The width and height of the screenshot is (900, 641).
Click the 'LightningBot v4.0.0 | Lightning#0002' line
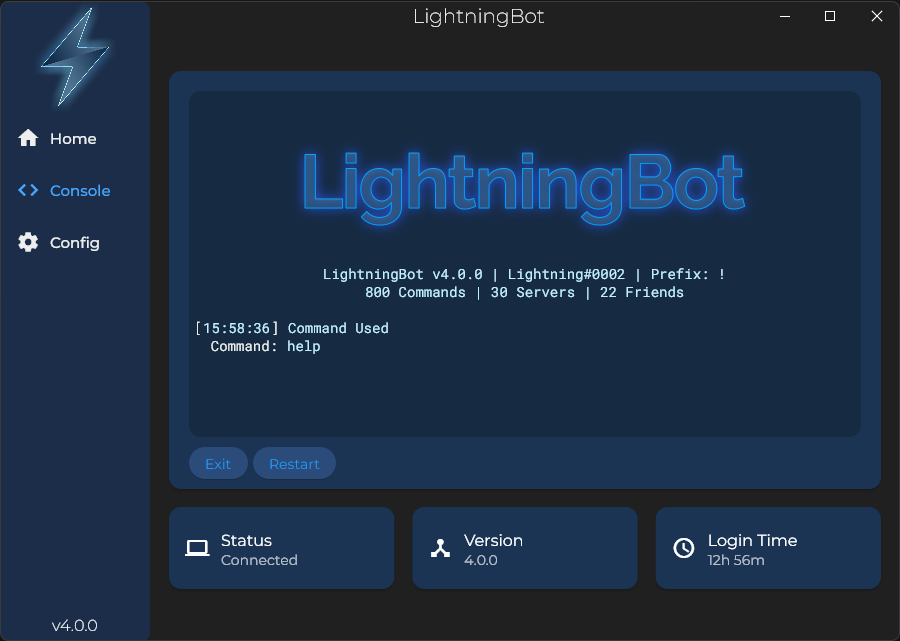pos(523,274)
